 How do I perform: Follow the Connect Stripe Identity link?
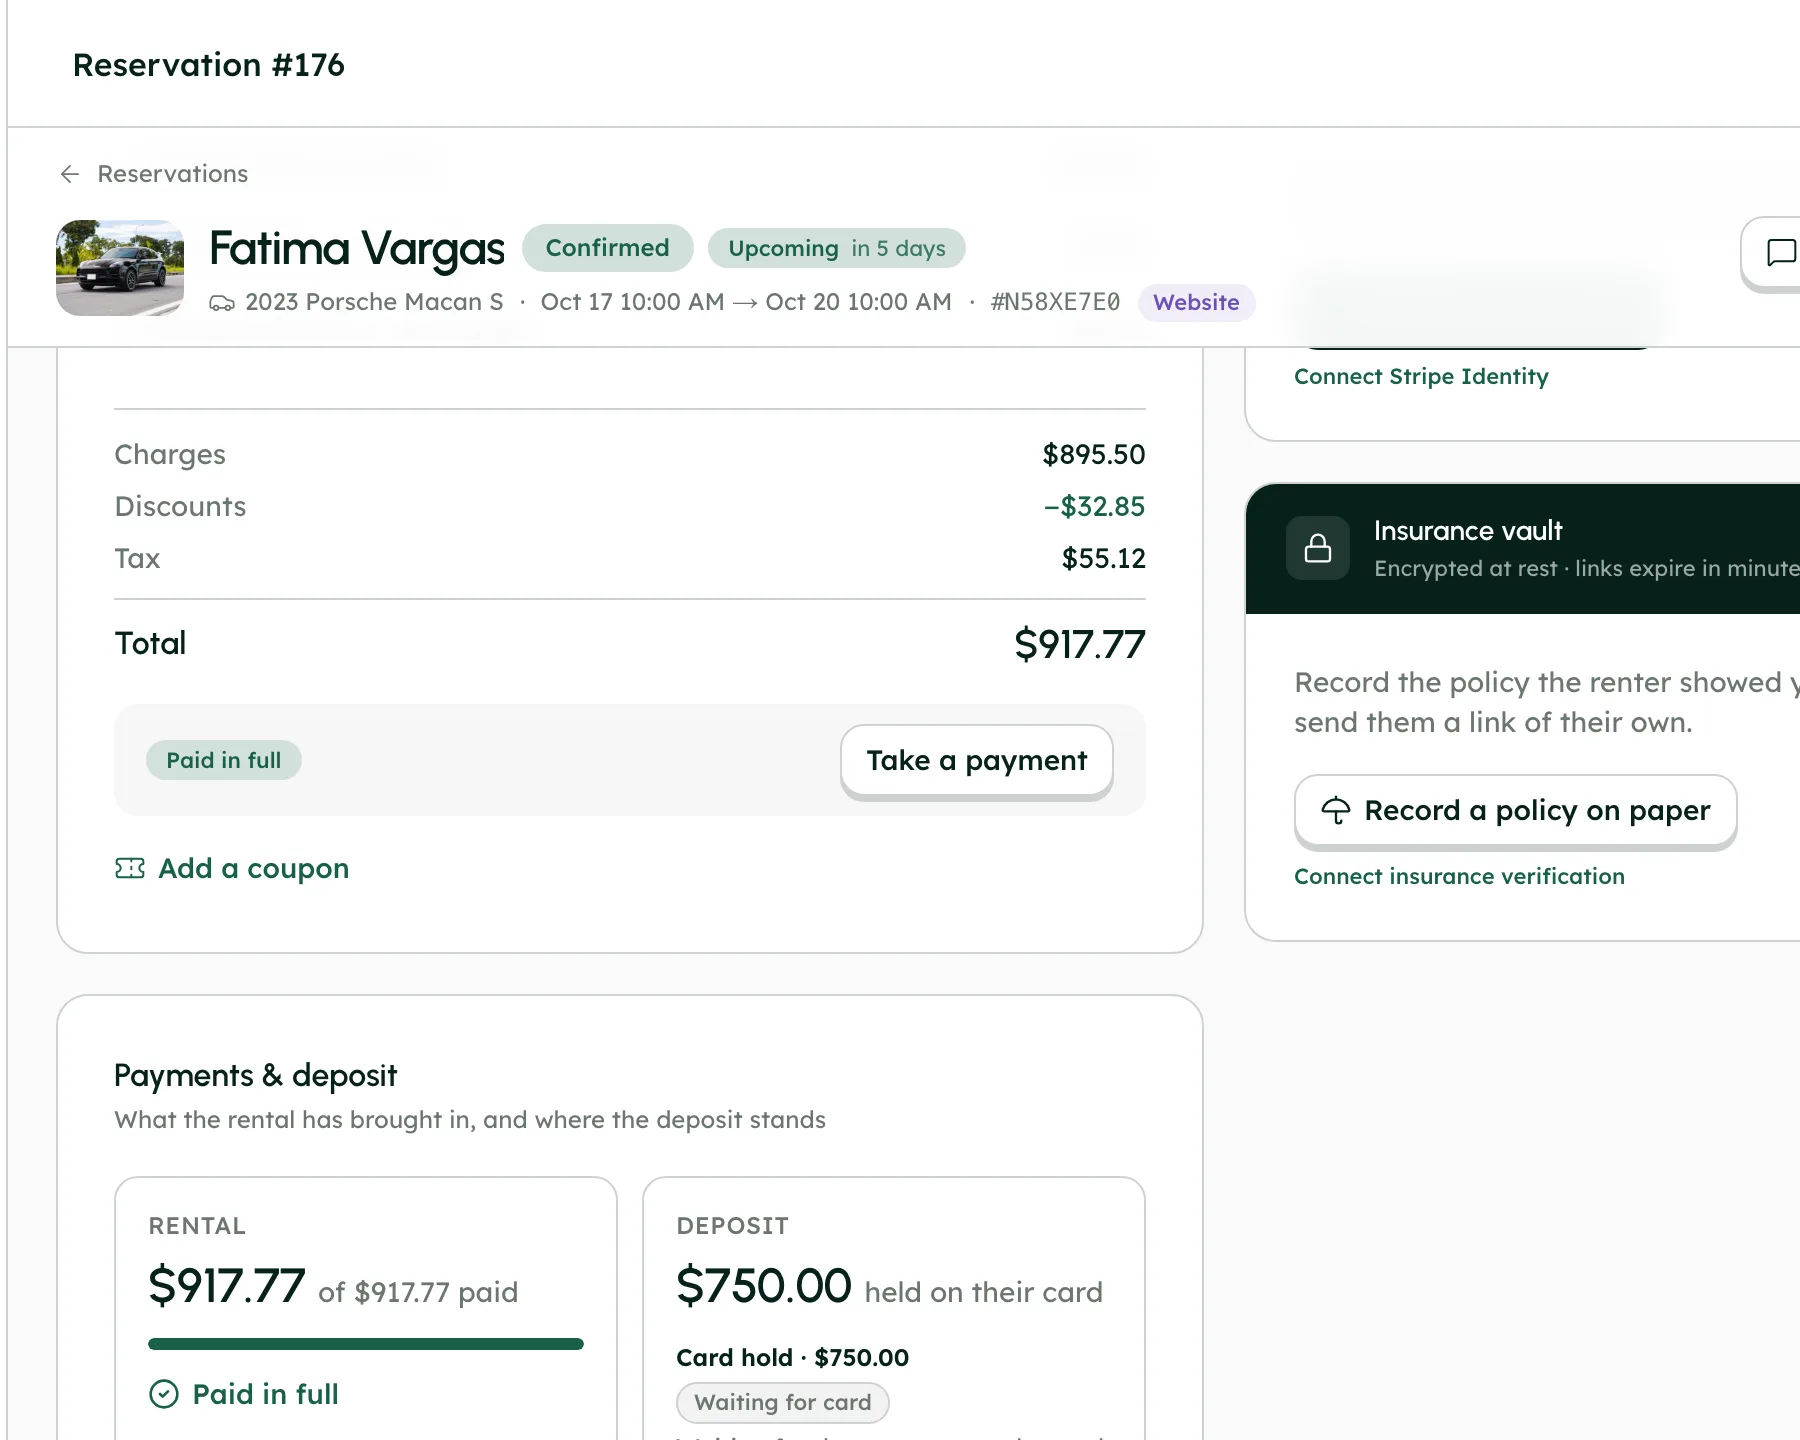1421,377
